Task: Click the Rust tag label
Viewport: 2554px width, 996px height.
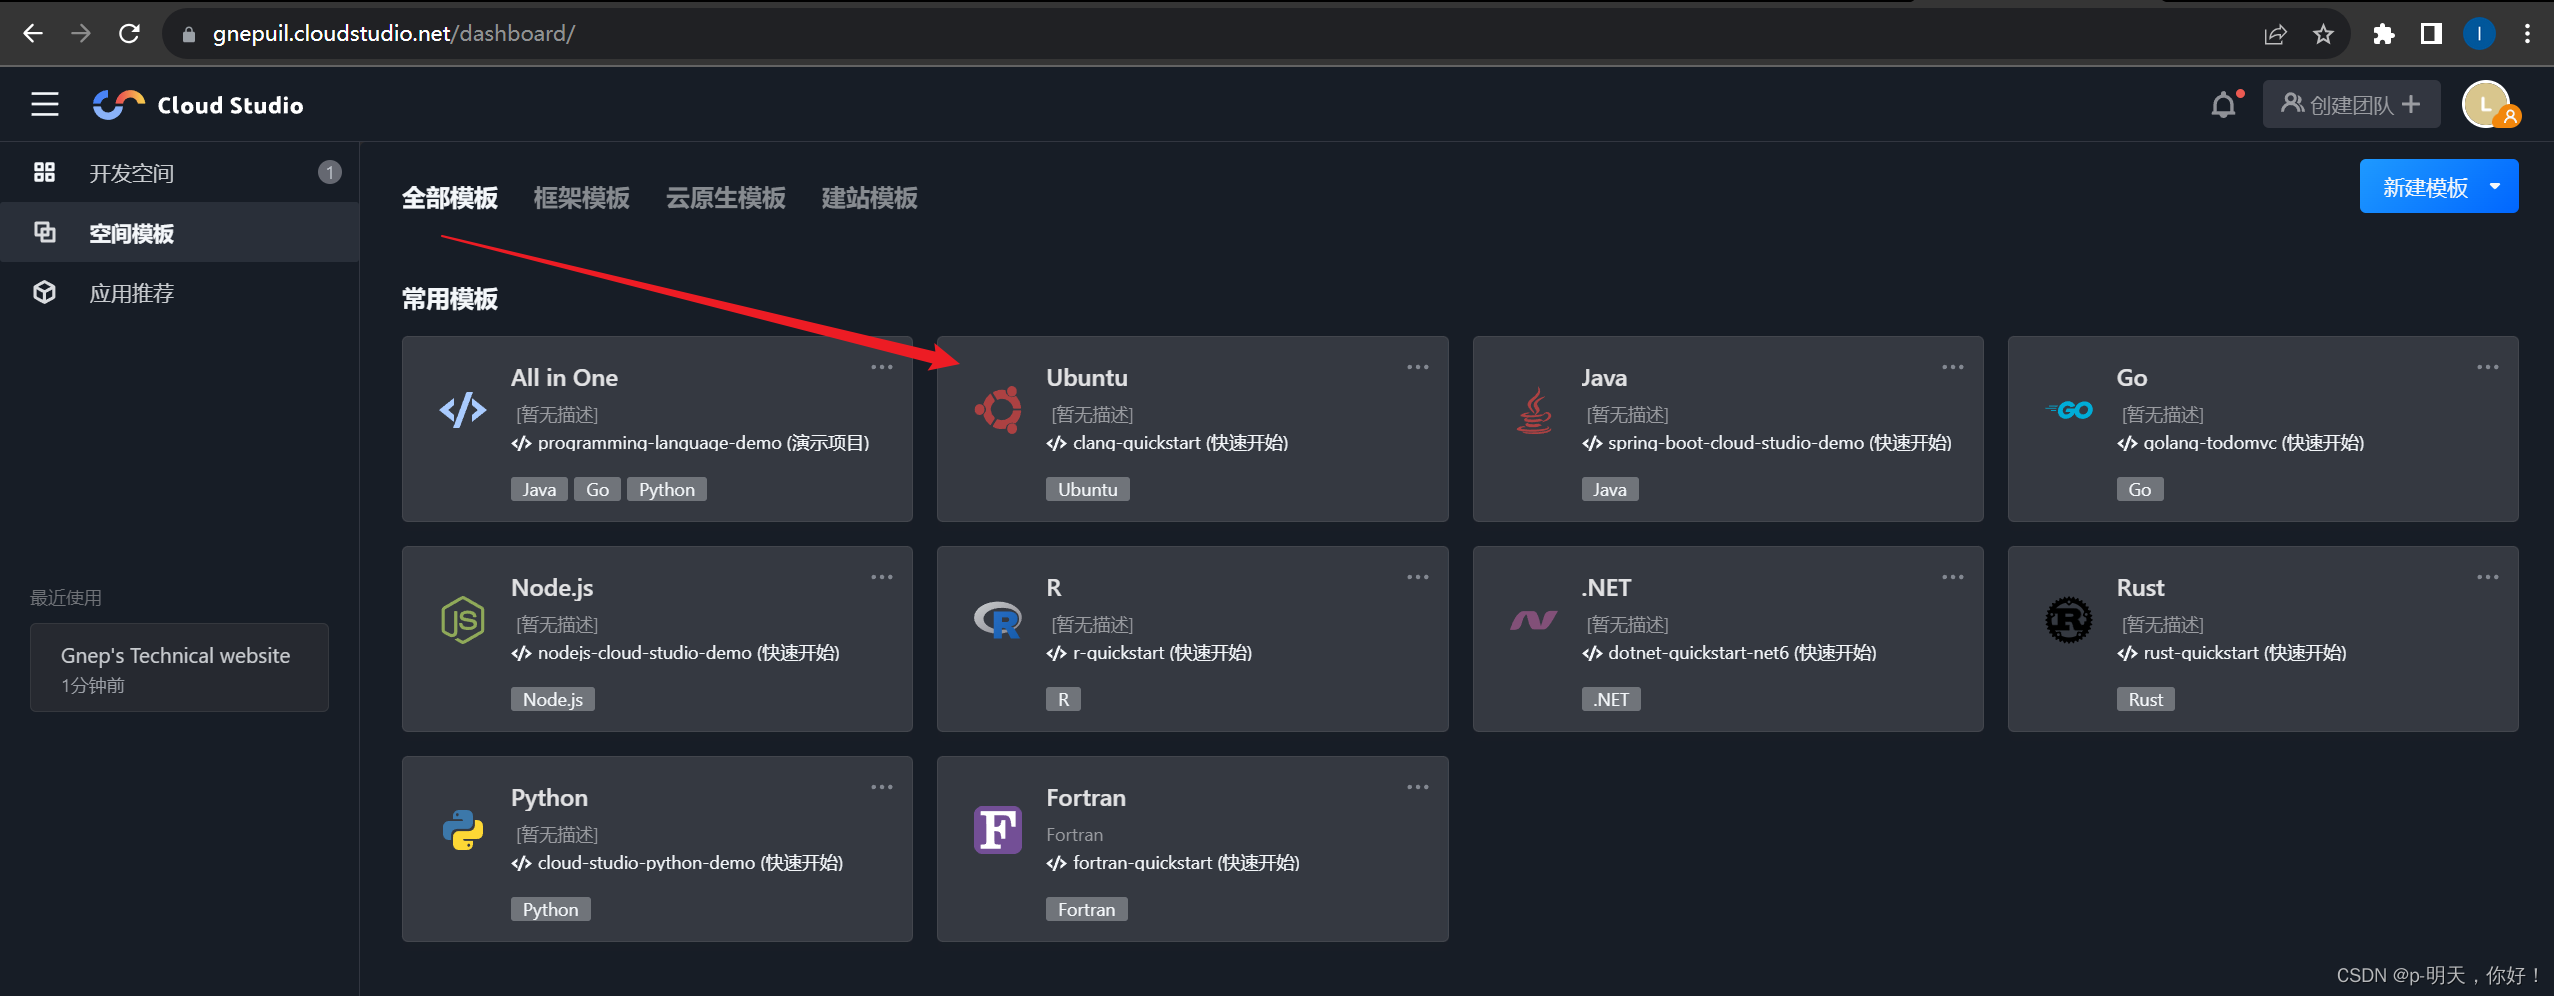Action: pos(2146,699)
